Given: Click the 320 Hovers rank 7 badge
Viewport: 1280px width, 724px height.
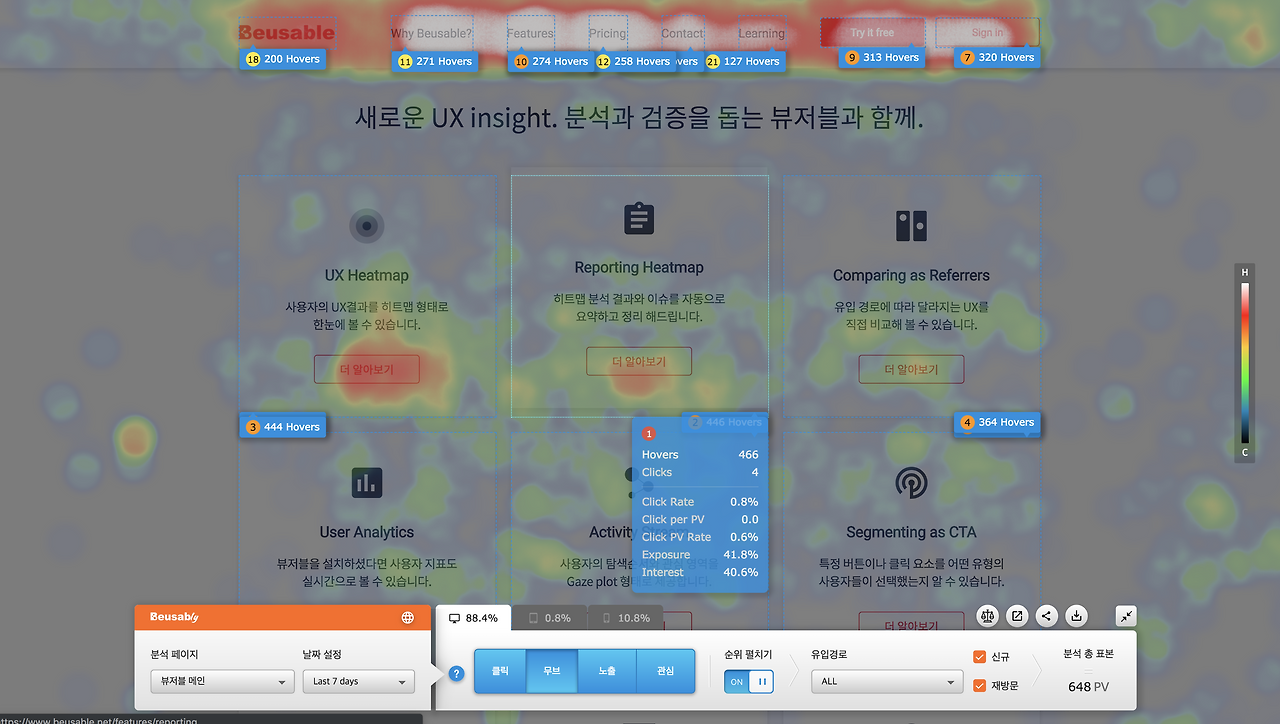Looking at the screenshot, I should click(x=998, y=57).
